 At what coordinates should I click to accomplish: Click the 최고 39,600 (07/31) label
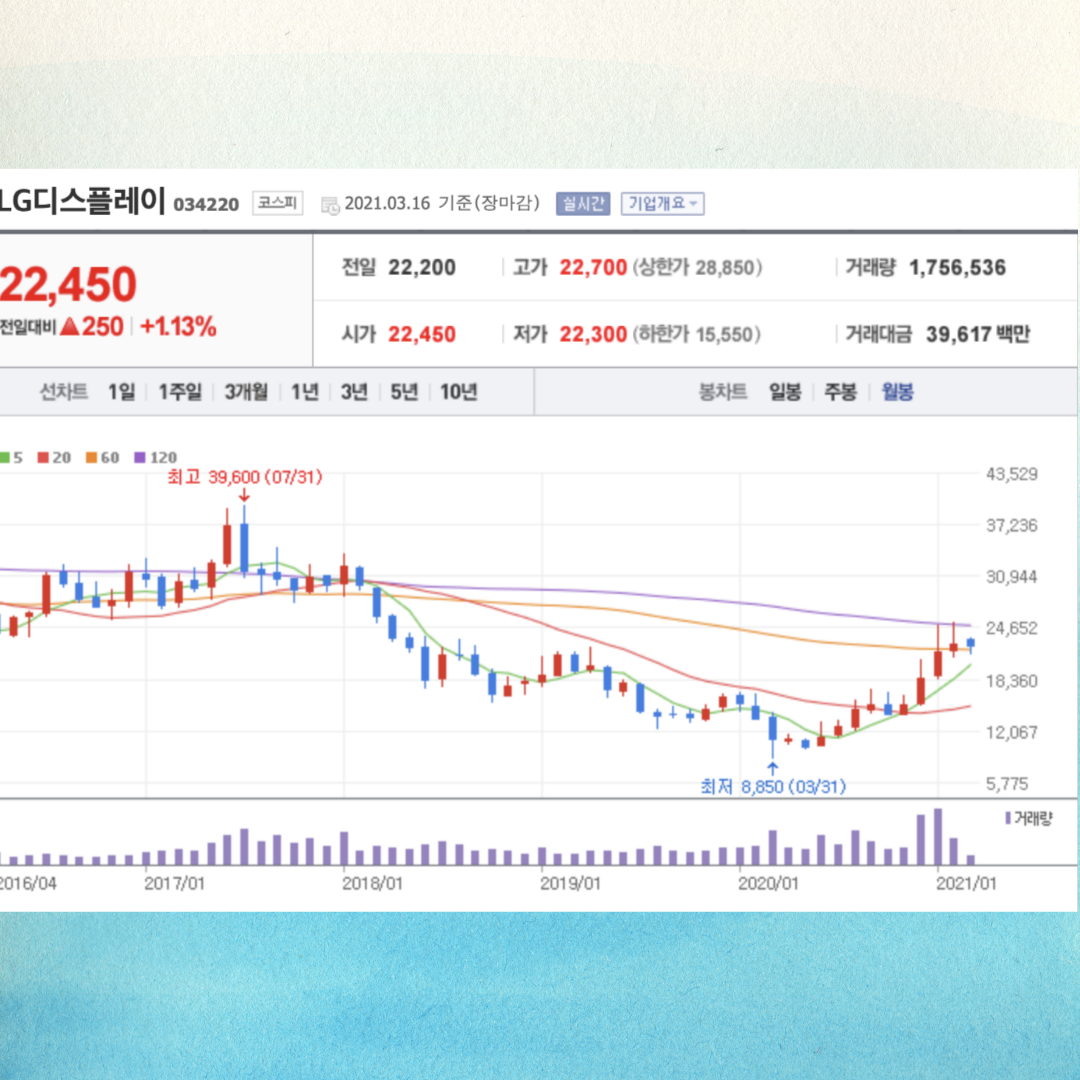[x=245, y=477]
